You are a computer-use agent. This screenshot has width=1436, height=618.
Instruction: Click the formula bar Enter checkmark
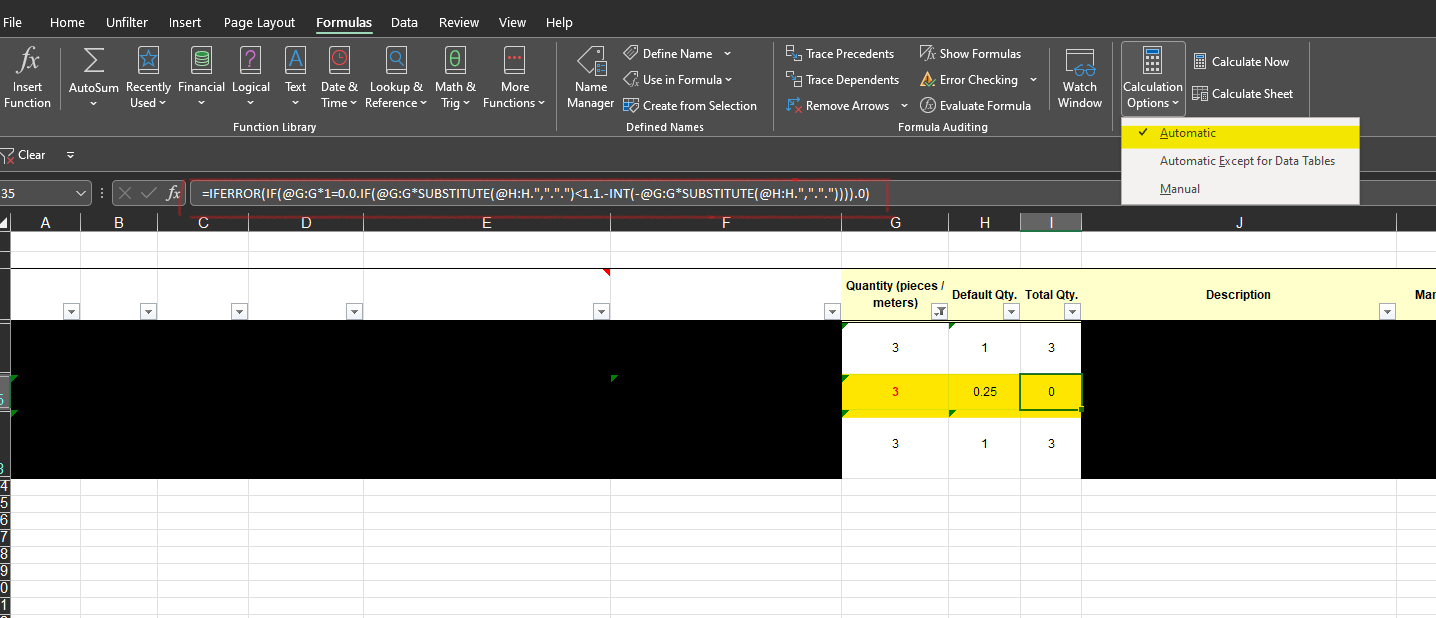coord(148,193)
